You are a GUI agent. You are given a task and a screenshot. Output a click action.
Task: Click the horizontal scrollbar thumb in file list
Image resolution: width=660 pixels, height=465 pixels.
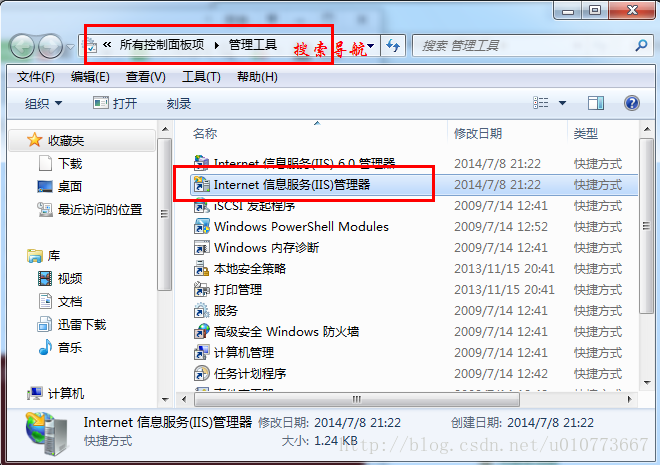[357, 399]
